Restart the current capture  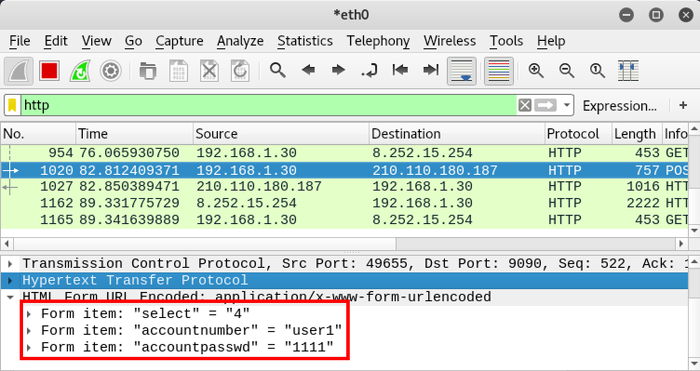coord(80,71)
